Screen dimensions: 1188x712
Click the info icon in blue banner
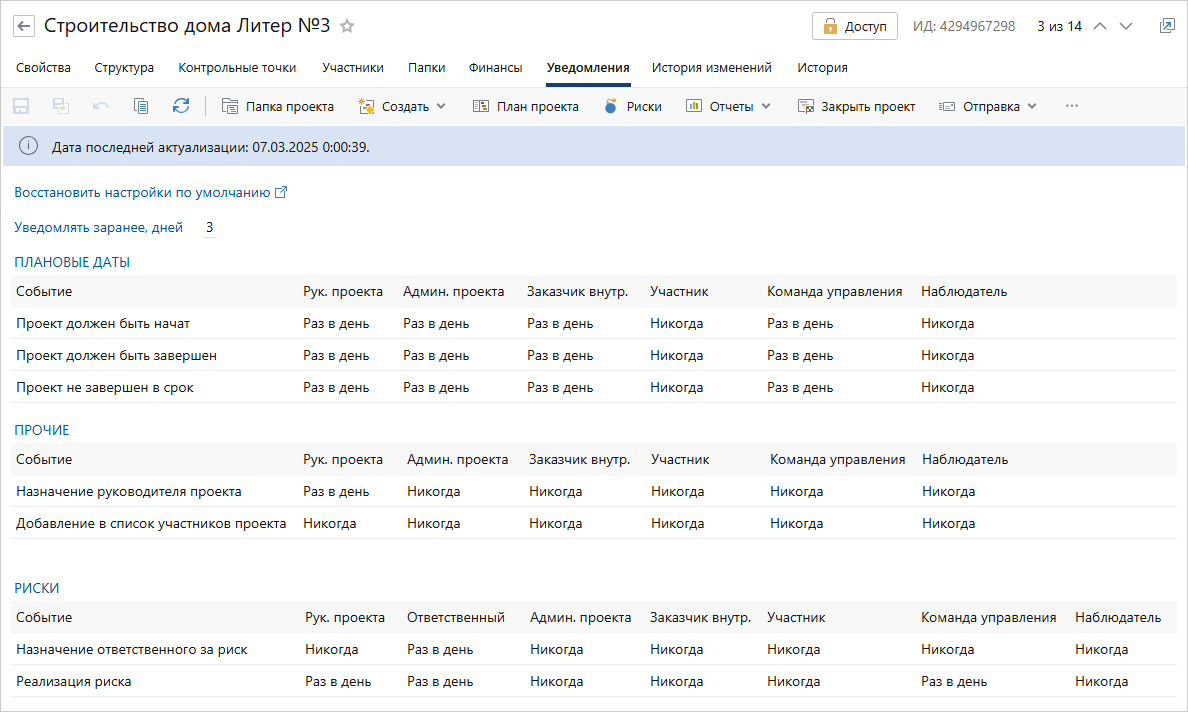(x=28, y=146)
